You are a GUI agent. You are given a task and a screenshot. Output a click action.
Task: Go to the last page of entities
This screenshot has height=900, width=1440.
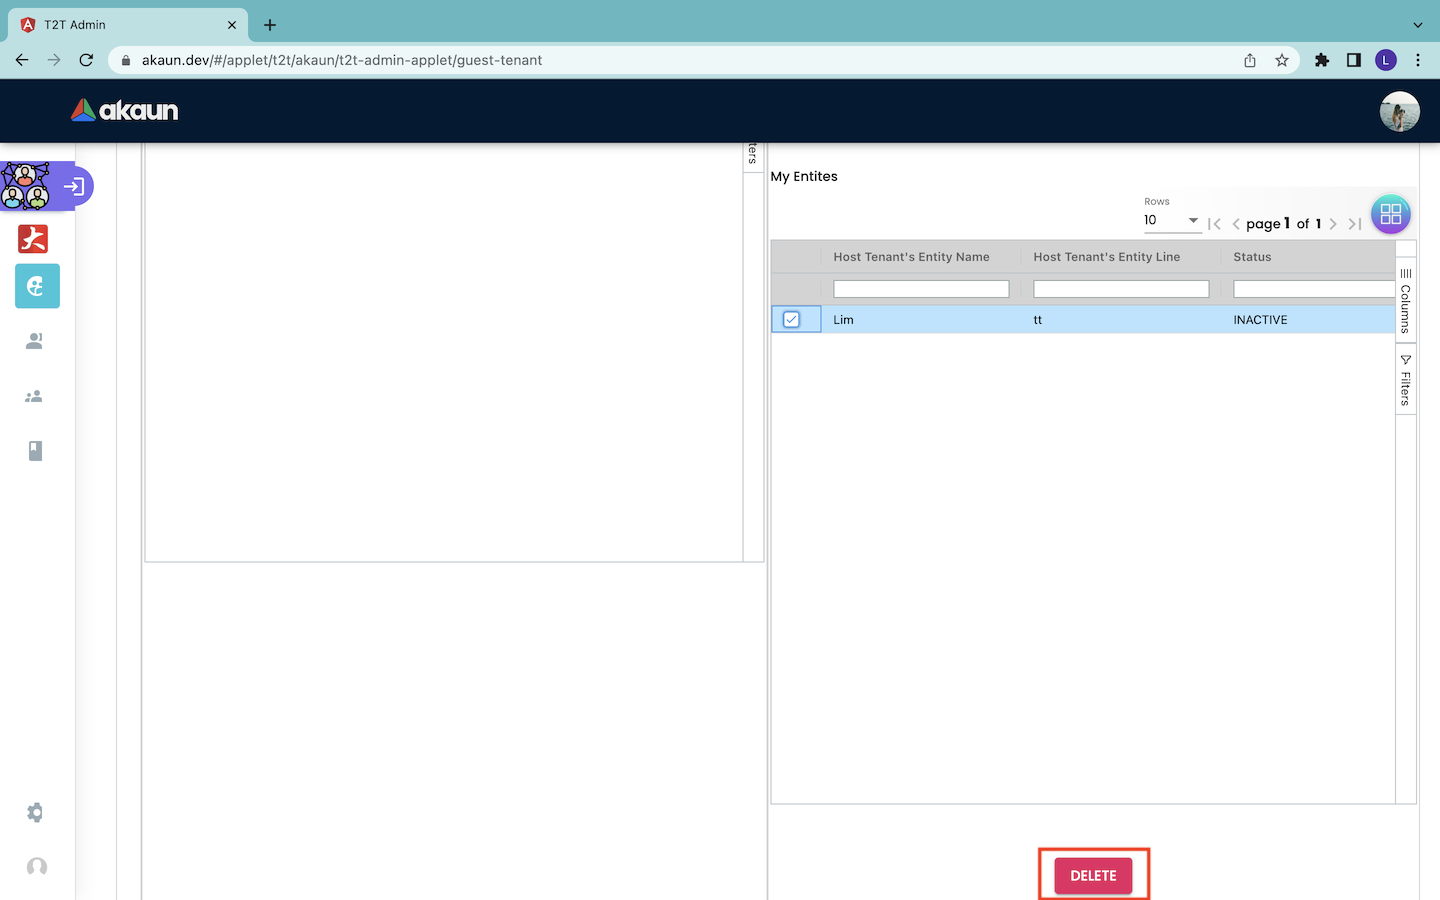click(x=1355, y=224)
